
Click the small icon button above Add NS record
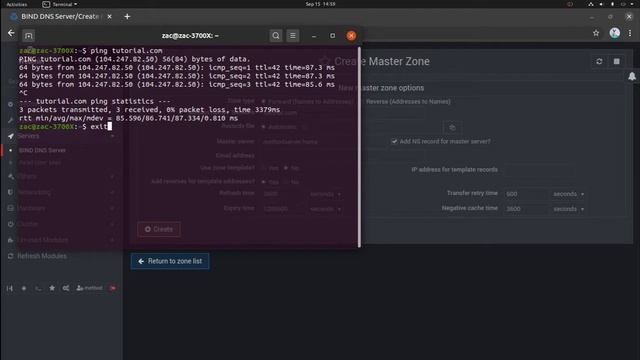coord(452,128)
